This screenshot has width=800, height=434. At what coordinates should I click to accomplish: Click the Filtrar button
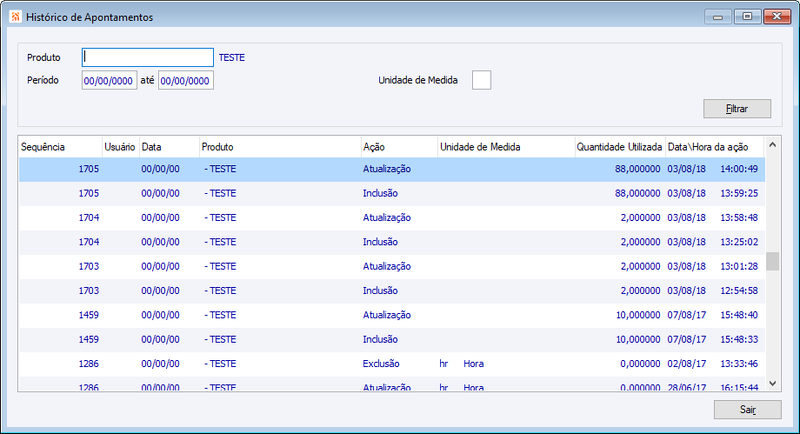click(x=737, y=109)
